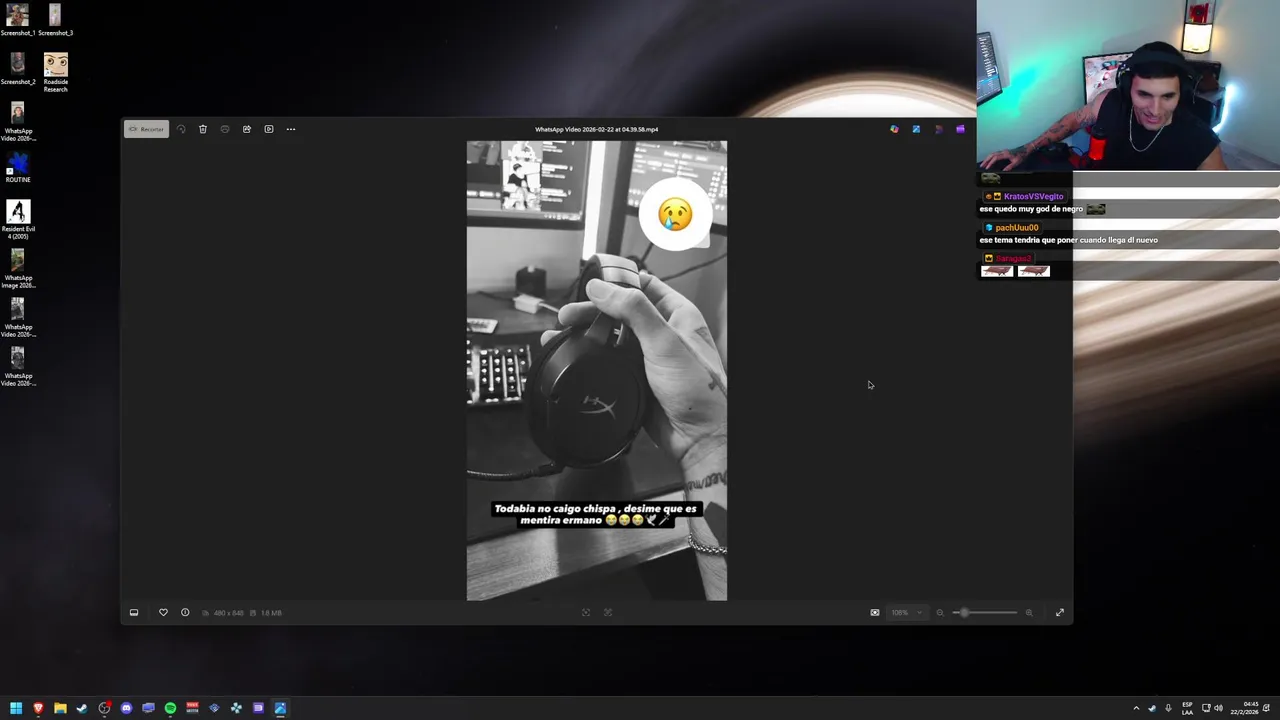1280x720 pixels.
Task: Click the rotate icon in Photos toolbar
Action: pyautogui.click(x=181, y=129)
